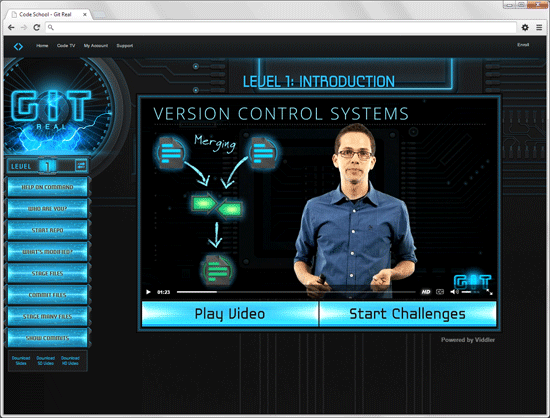Click the video player play icon
550x418 pixels.
pyautogui.click(x=148, y=292)
